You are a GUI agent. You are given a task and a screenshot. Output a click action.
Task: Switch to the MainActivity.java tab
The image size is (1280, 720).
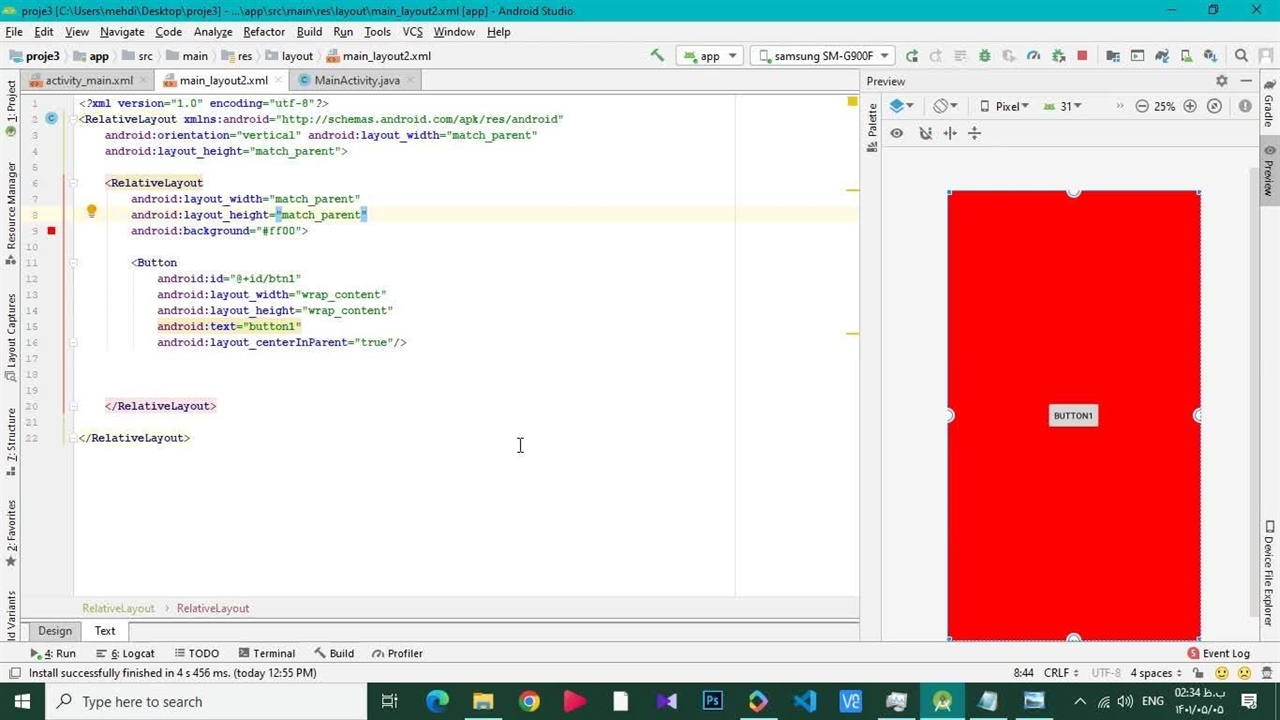click(356, 80)
